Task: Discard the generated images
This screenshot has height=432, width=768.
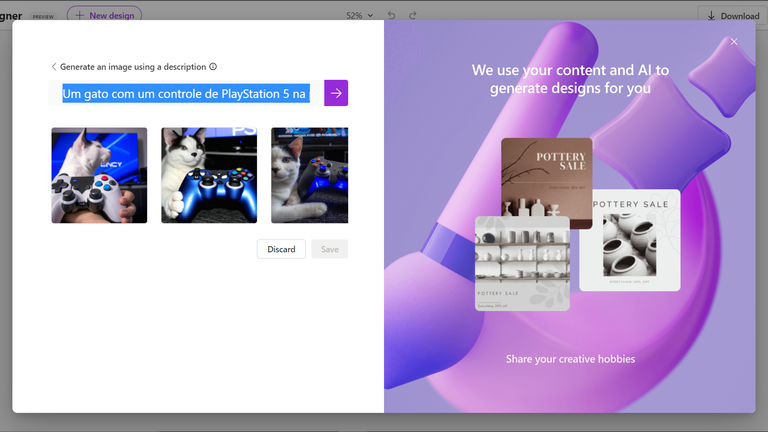Action: point(281,249)
